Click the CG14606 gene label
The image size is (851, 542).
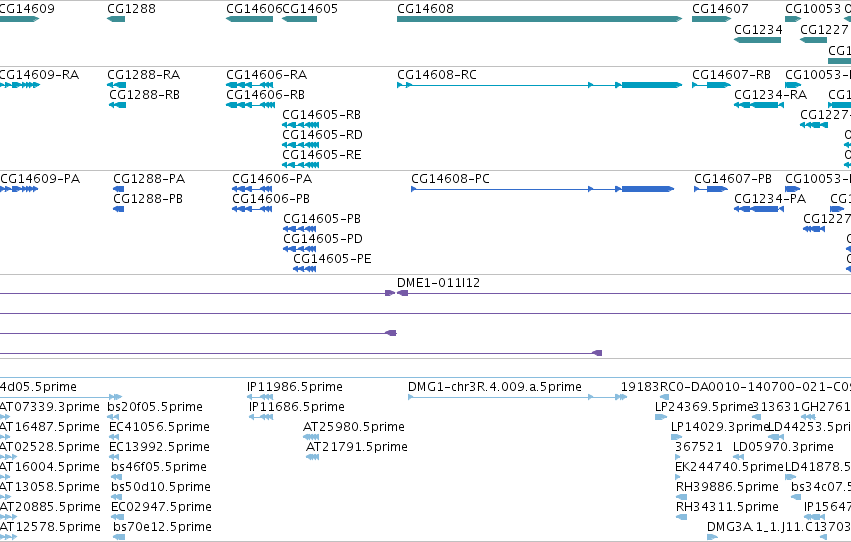tap(255, 9)
